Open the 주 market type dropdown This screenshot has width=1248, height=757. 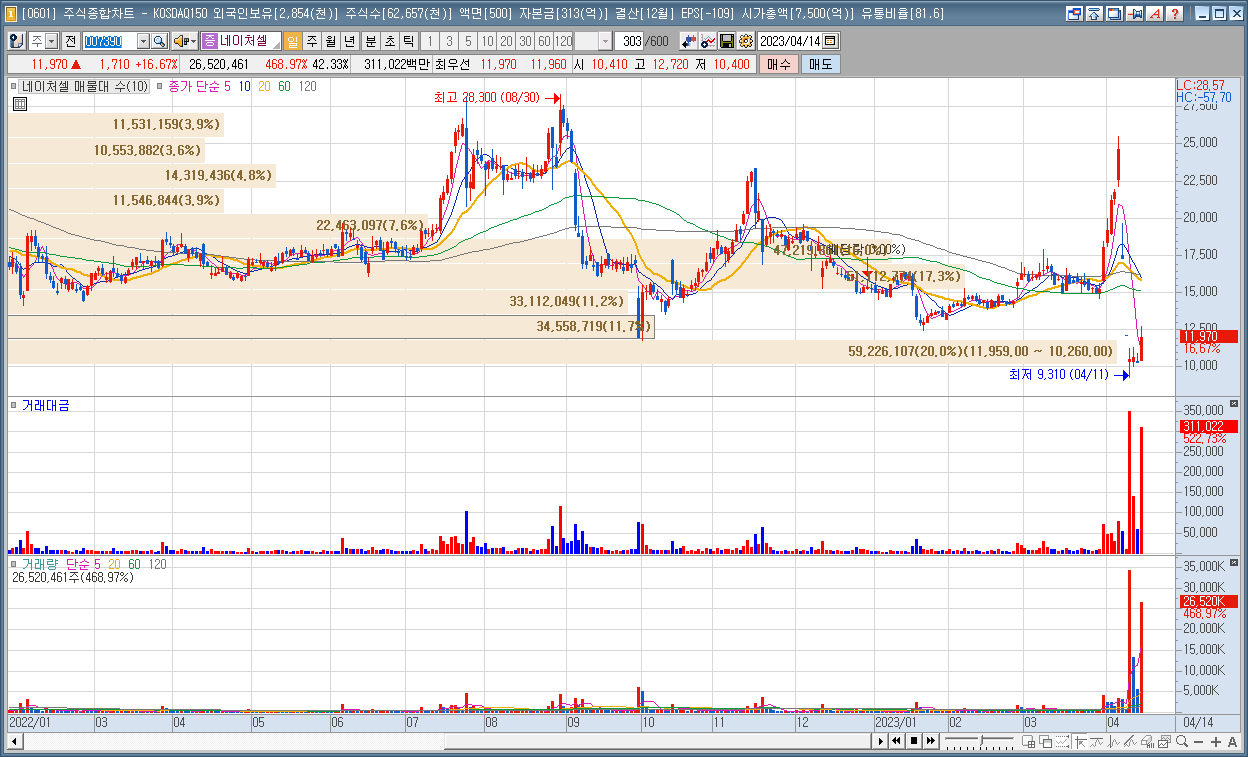(52, 41)
